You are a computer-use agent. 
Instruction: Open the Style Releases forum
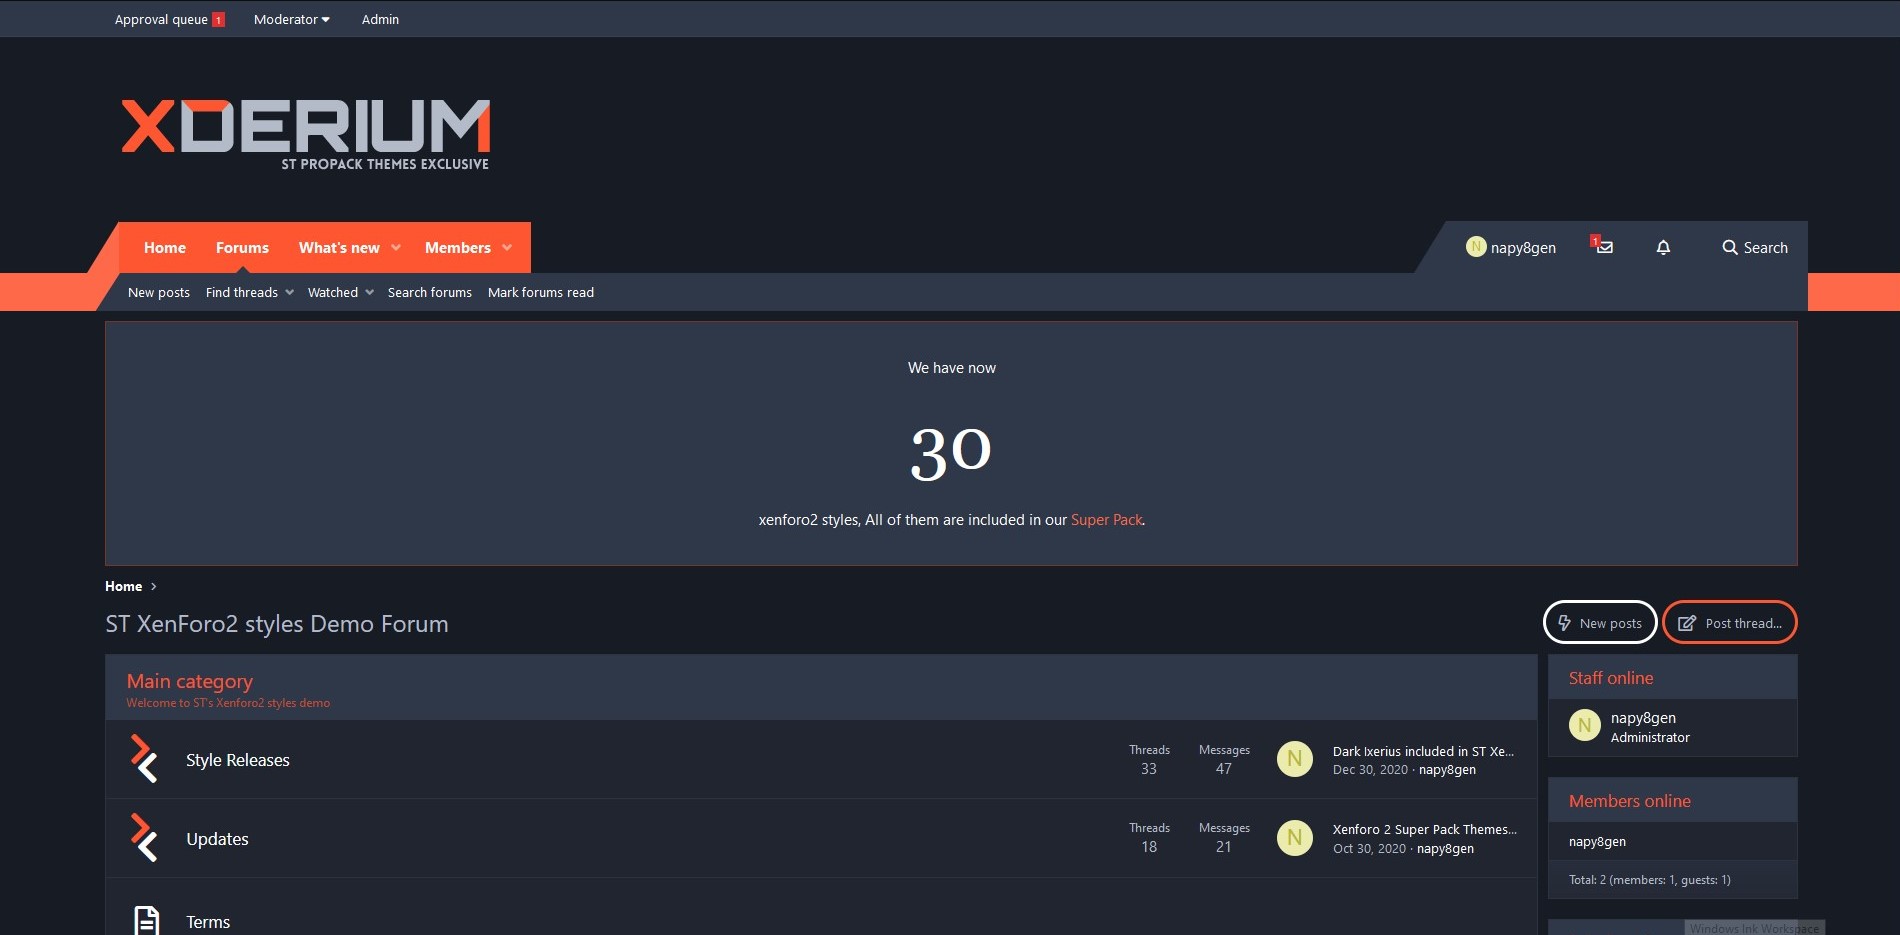pyautogui.click(x=238, y=760)
